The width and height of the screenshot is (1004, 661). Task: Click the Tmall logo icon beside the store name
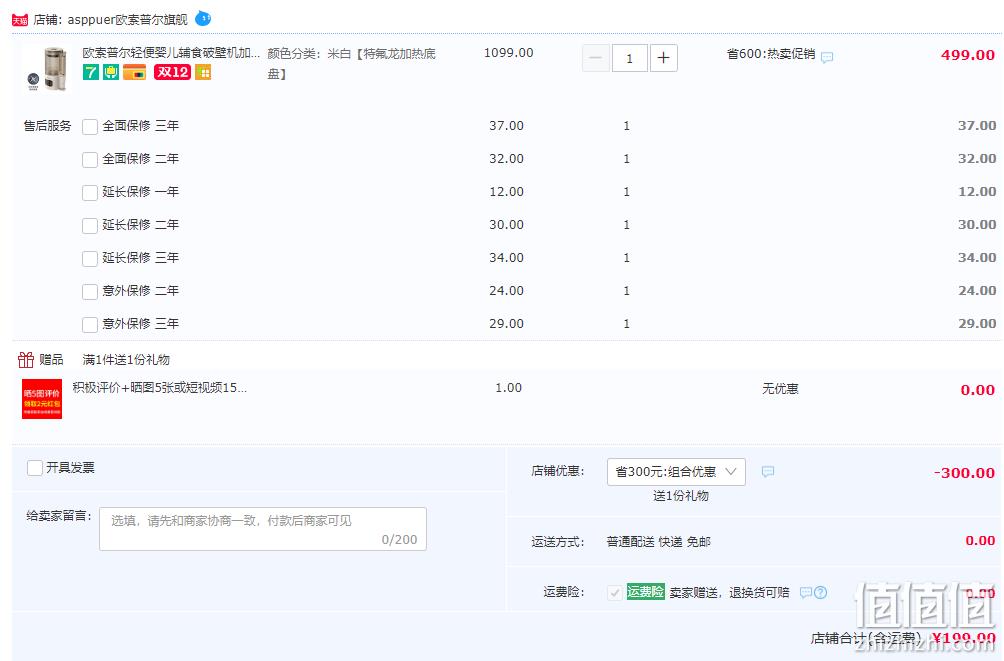(x=20, y=20)
